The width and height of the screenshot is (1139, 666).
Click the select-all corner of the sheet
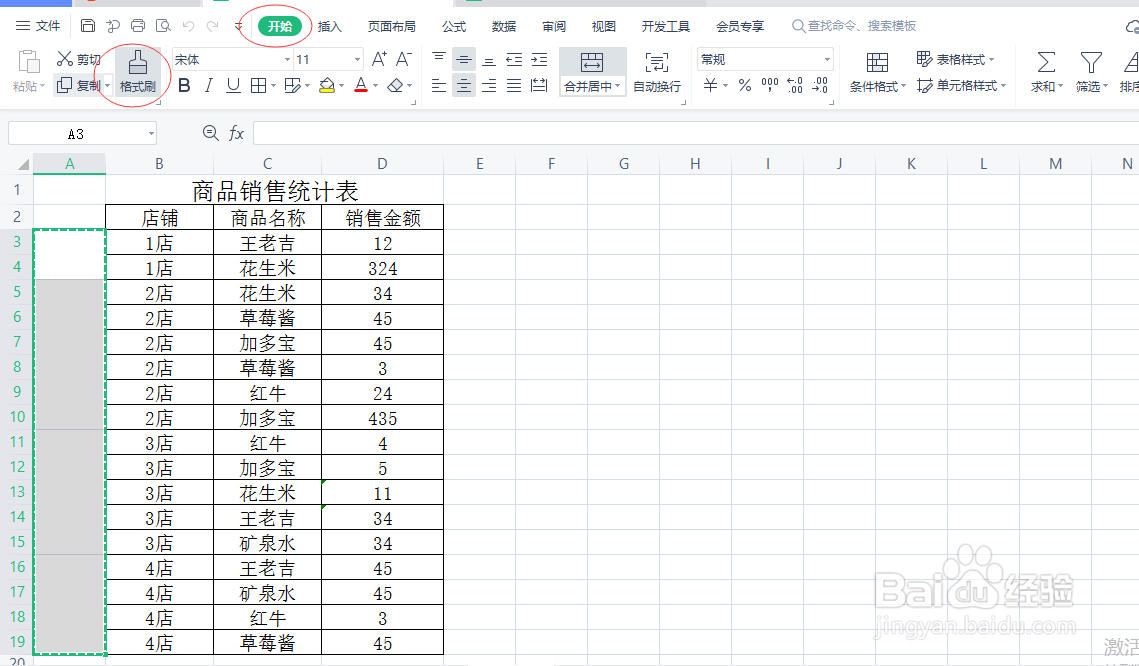tap(22, 163)
